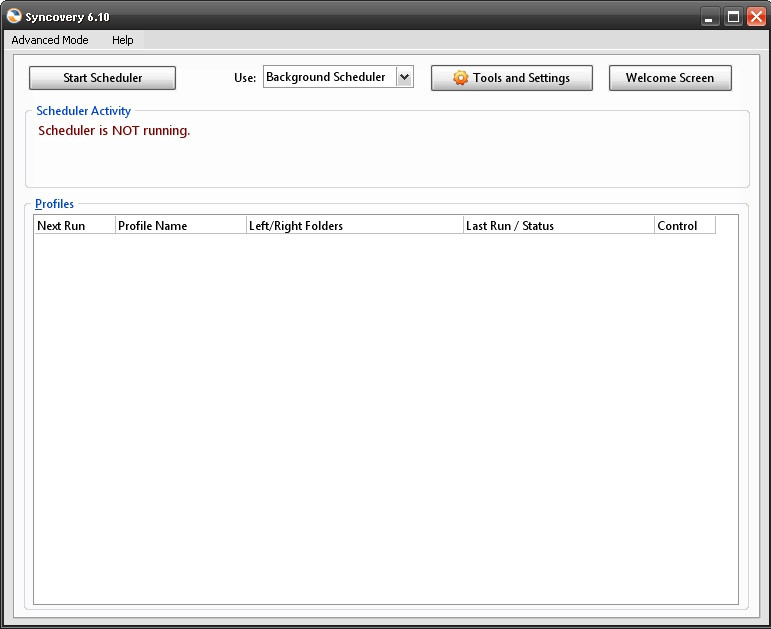The height and width of the screenshot is (629, 771).
Task: Click the Start Scheduler button
Action: pos(102,78)
